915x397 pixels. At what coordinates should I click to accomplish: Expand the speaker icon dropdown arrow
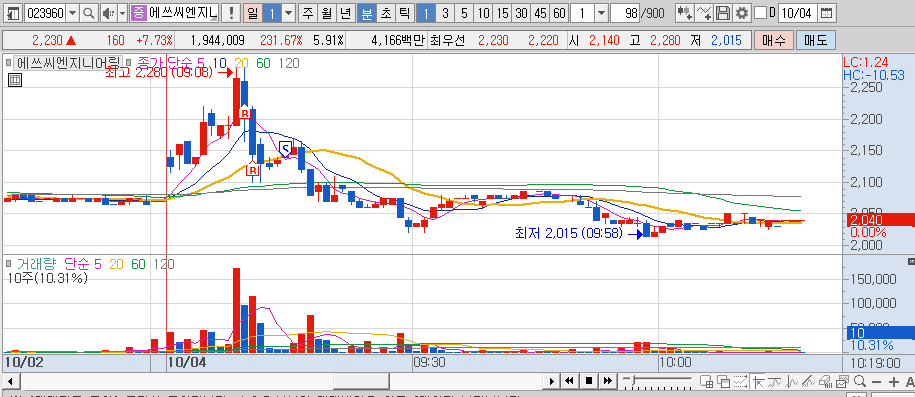click(122, 12)
